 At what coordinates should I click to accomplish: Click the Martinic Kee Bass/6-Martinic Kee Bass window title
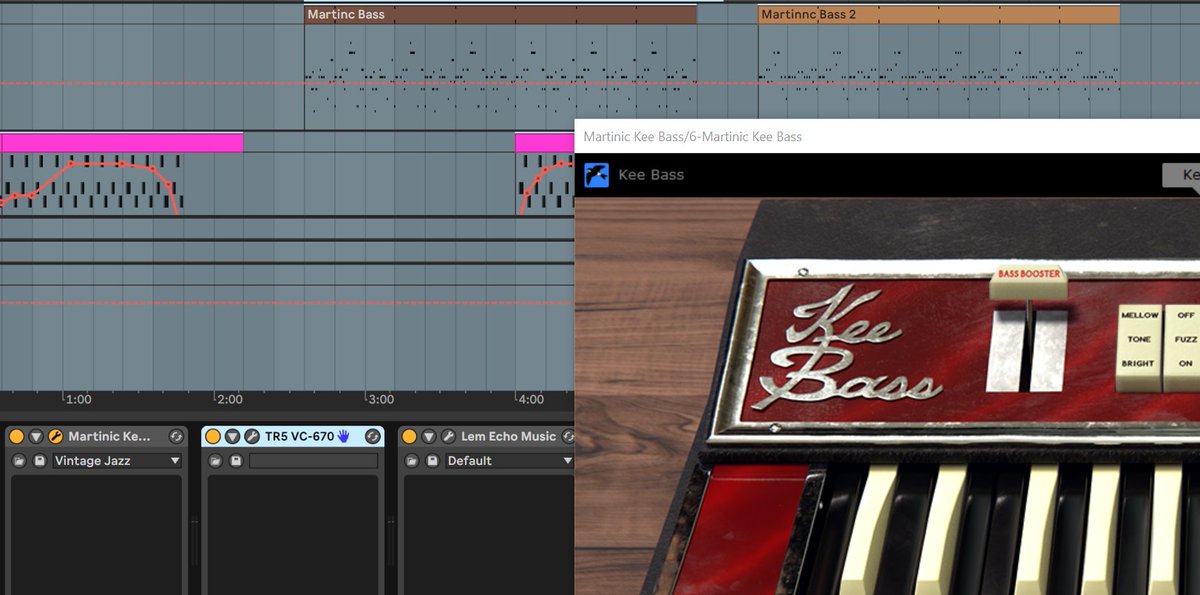[692, 137]
